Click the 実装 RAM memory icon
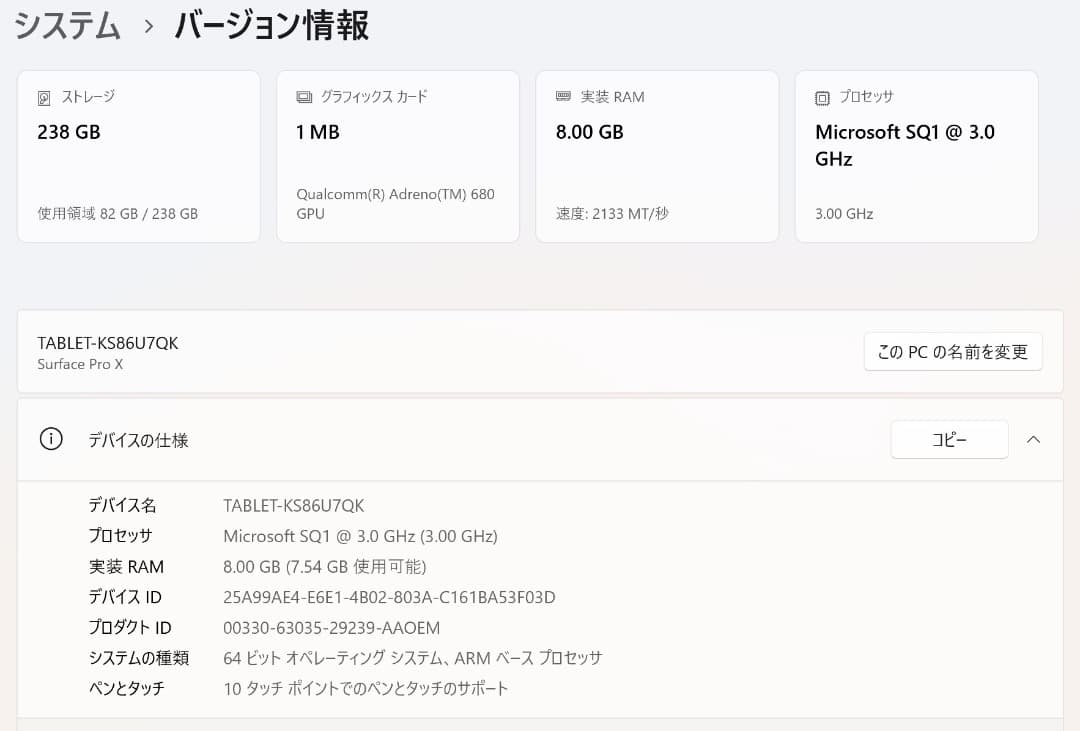Viewport: 1080px width, 731px height. point(561,97)
